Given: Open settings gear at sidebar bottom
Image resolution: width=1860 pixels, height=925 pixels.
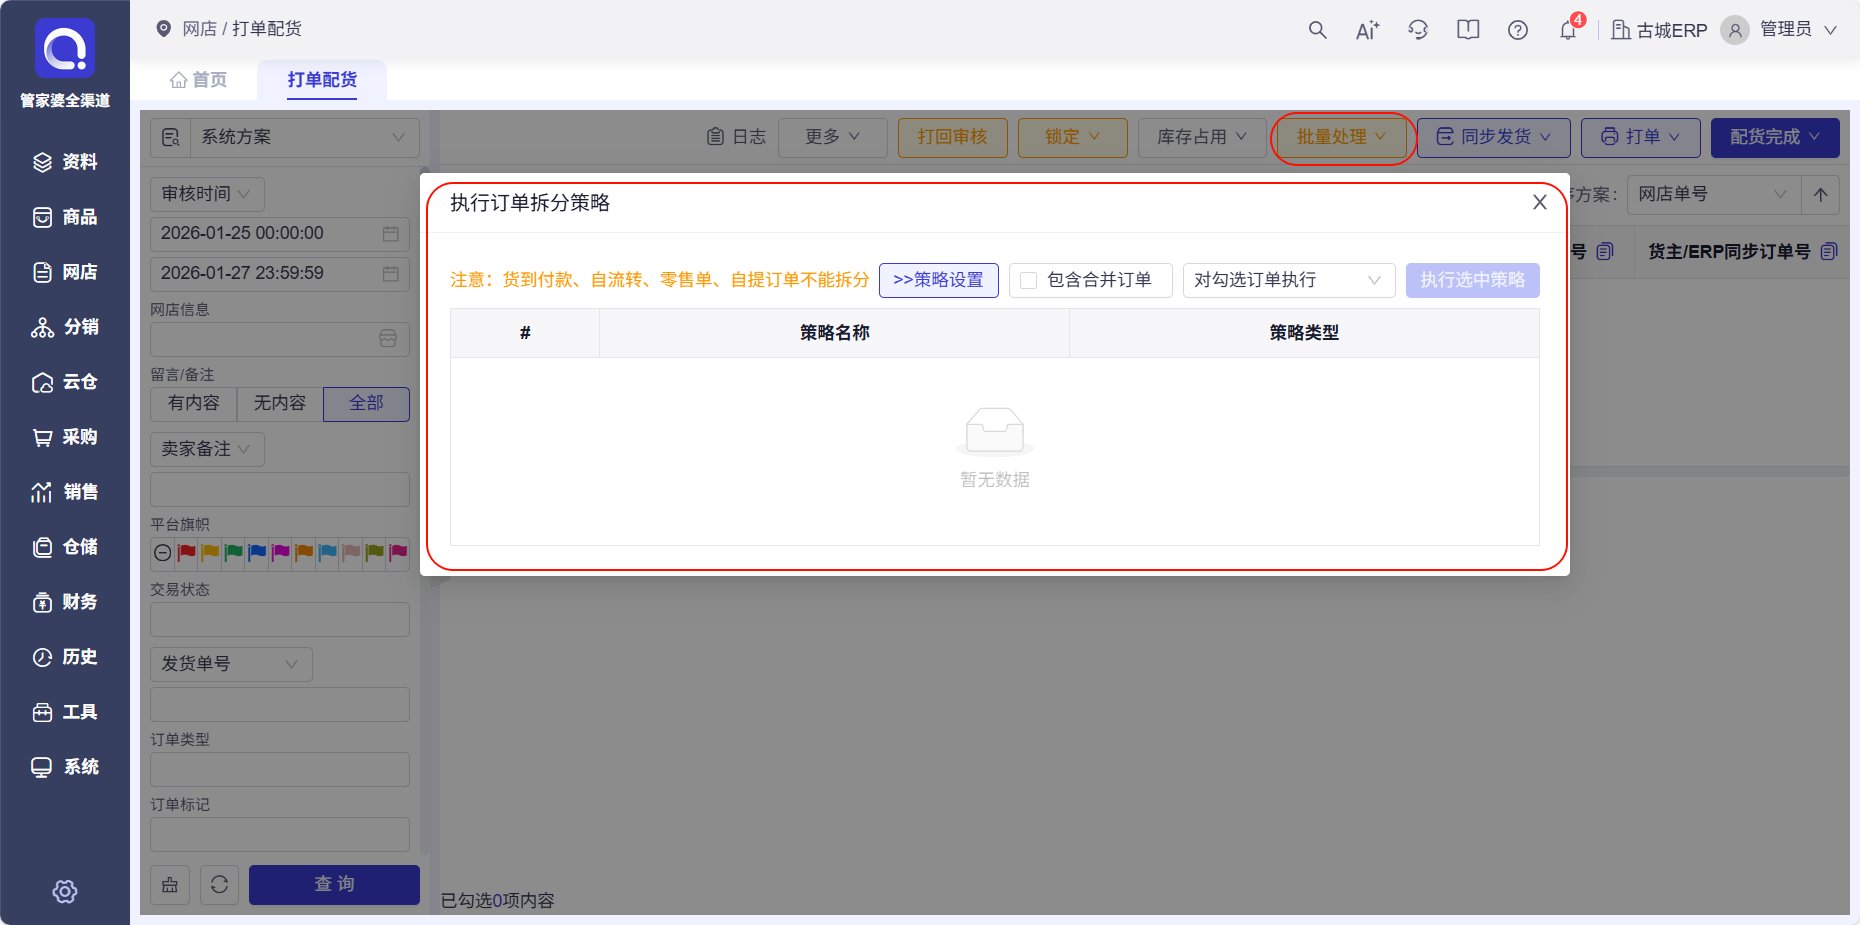Looking at the screenshot, I should click(65, 891).
